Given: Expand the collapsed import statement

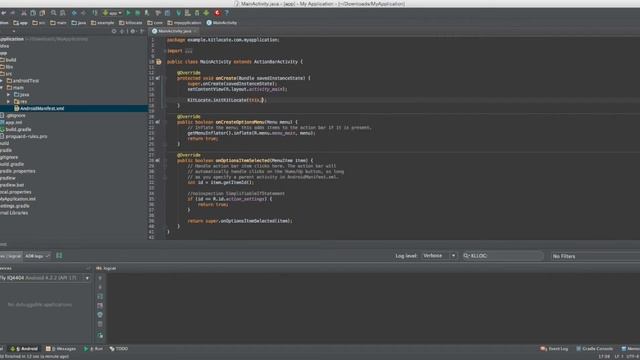Looking at the screenshot, I should click(x=165, y=51).
